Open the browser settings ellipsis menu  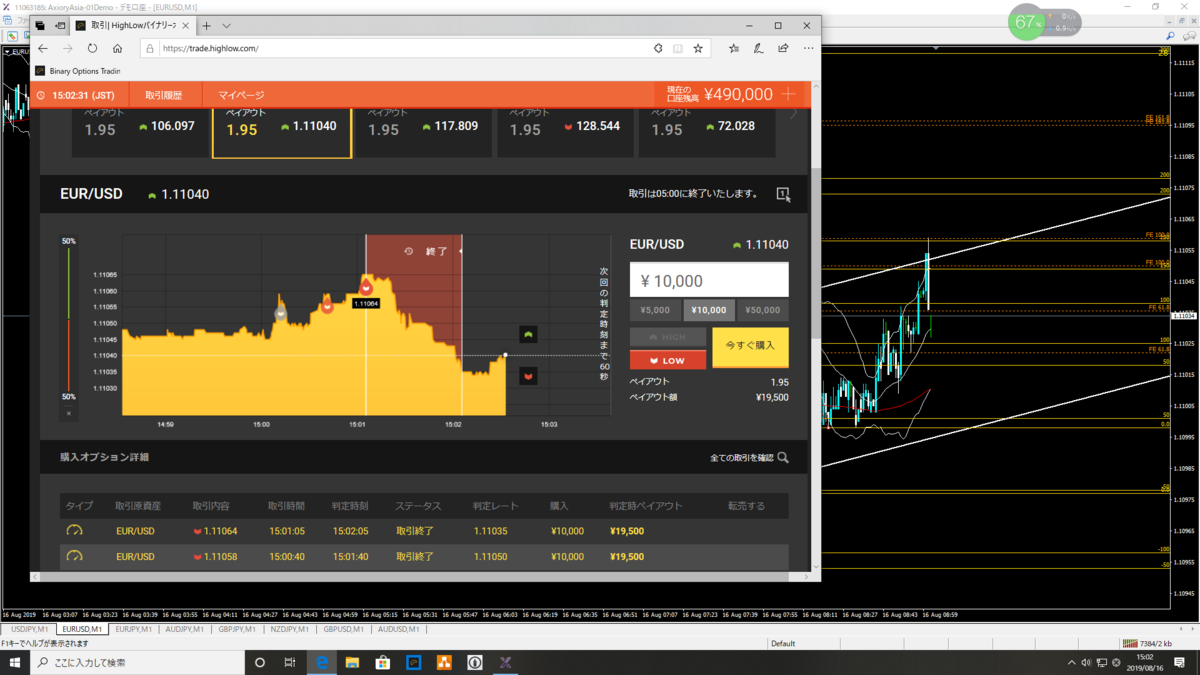point(808,48)
